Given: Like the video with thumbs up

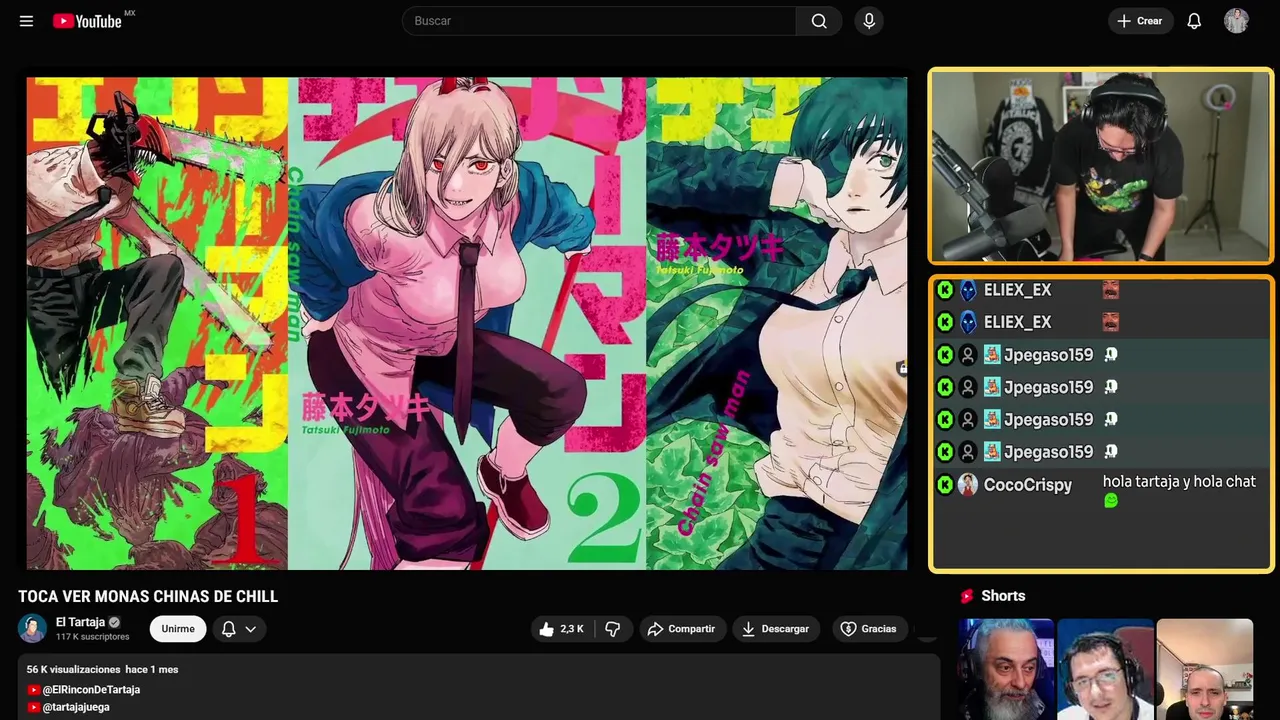Looking at the screenshot, I should (x=546, y=629).
